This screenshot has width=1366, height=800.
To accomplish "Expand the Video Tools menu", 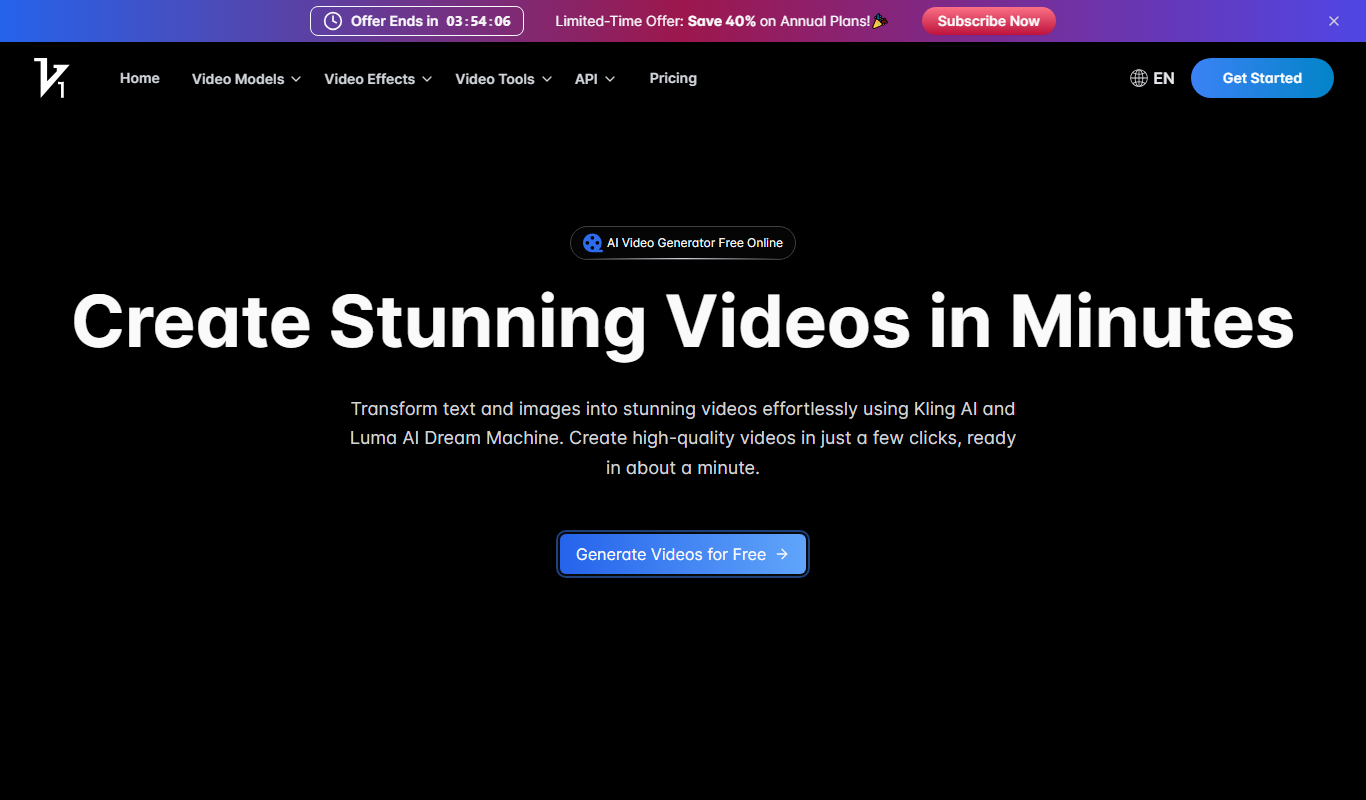I will [x=503, y=79].
